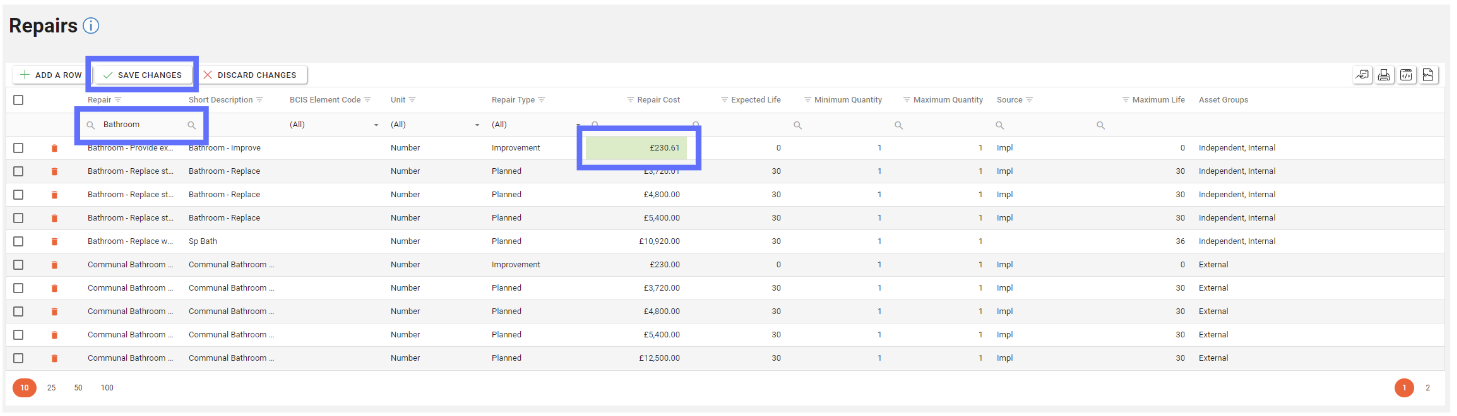Click the print icon in the grid toolbar
The width and height of the screenshot is (1457, 416).
click(1385, 75)
